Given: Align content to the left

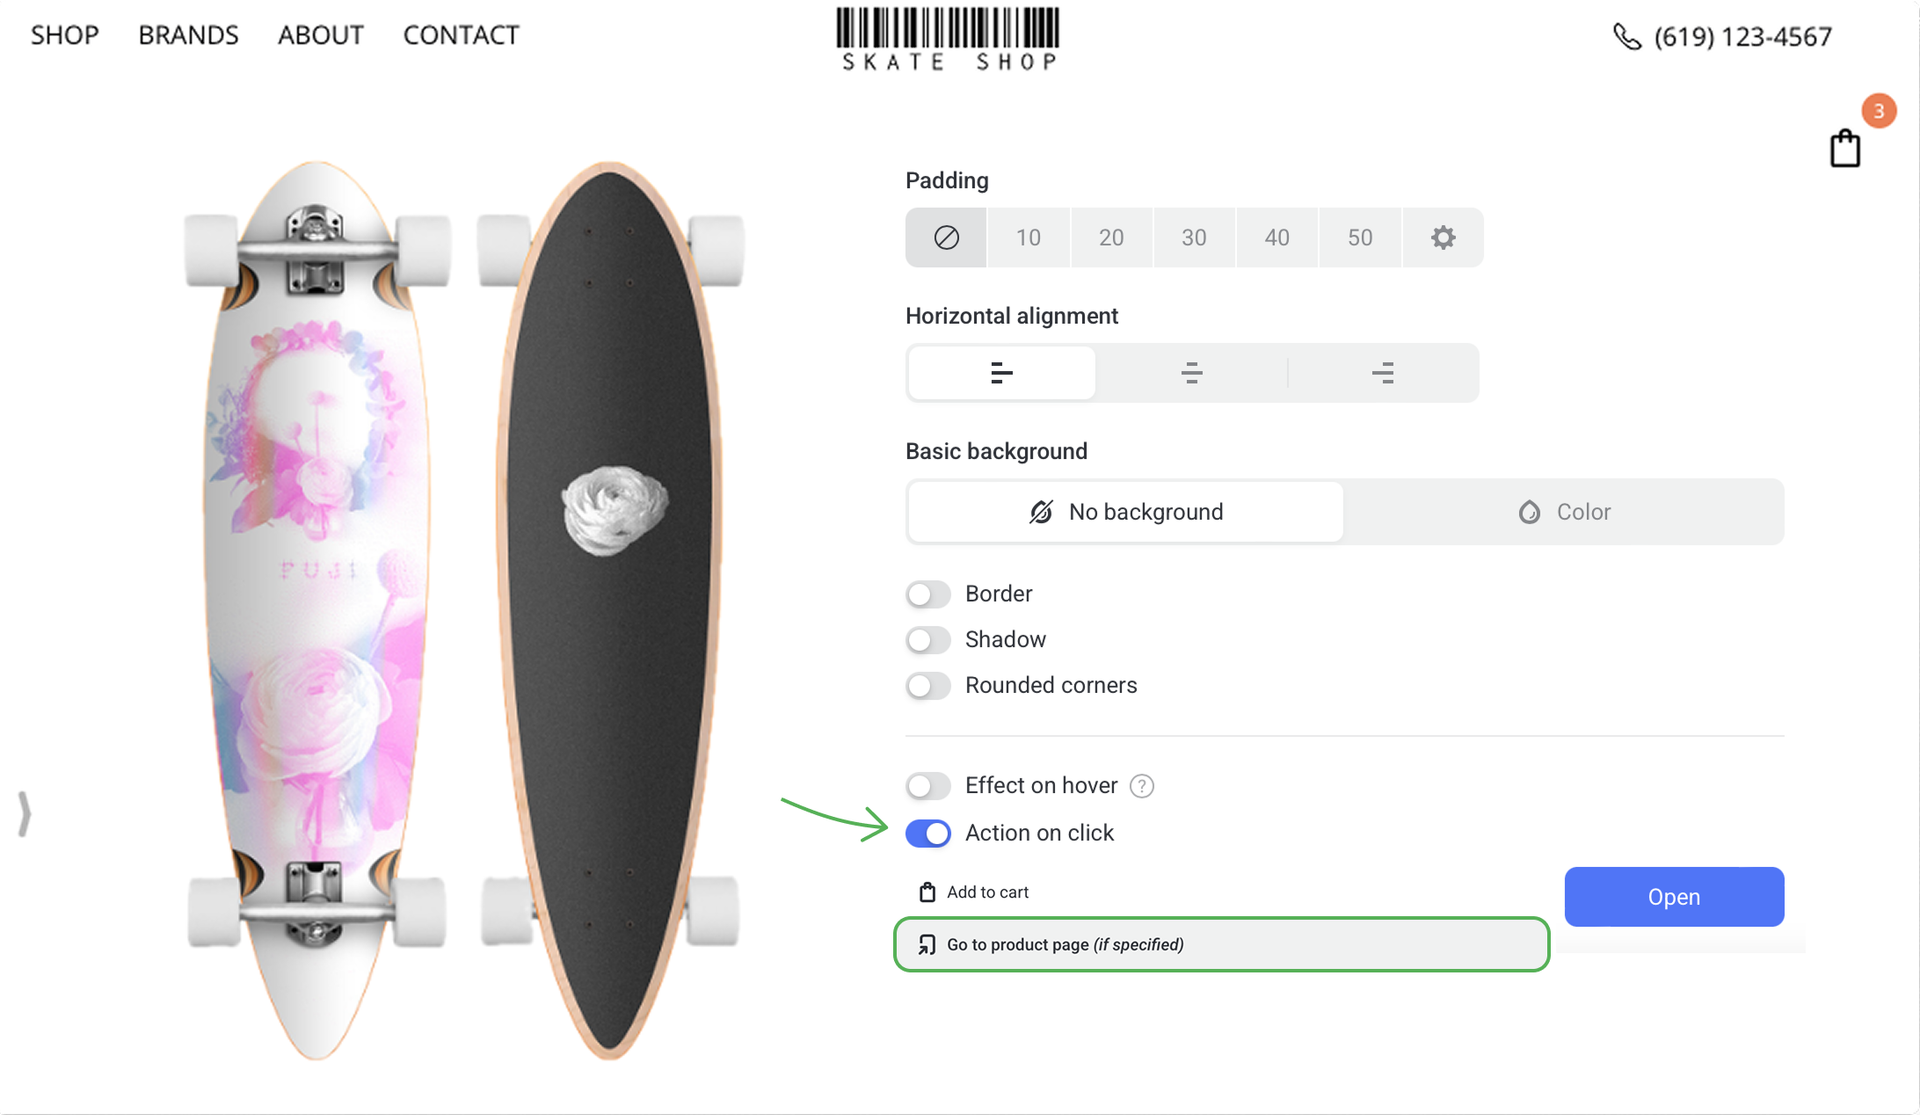Looking at the screenshot, I should point(1001,373).
